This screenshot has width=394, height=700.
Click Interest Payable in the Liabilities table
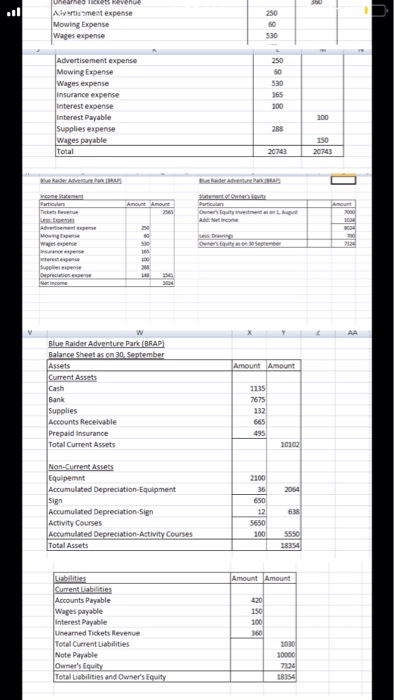pos(81,622)
